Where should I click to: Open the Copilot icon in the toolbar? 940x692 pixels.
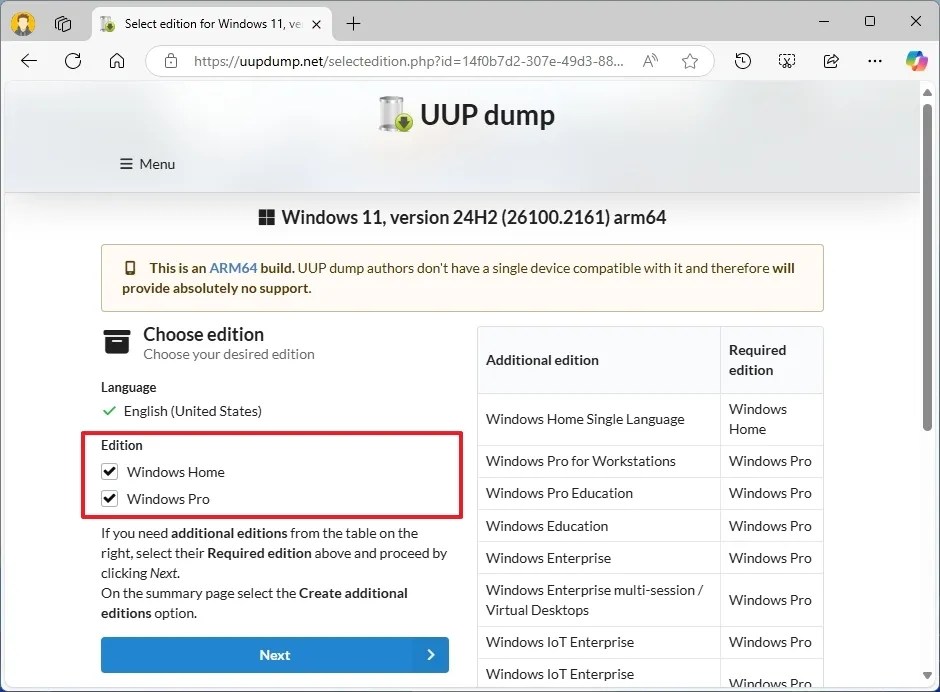pos(917,61)
